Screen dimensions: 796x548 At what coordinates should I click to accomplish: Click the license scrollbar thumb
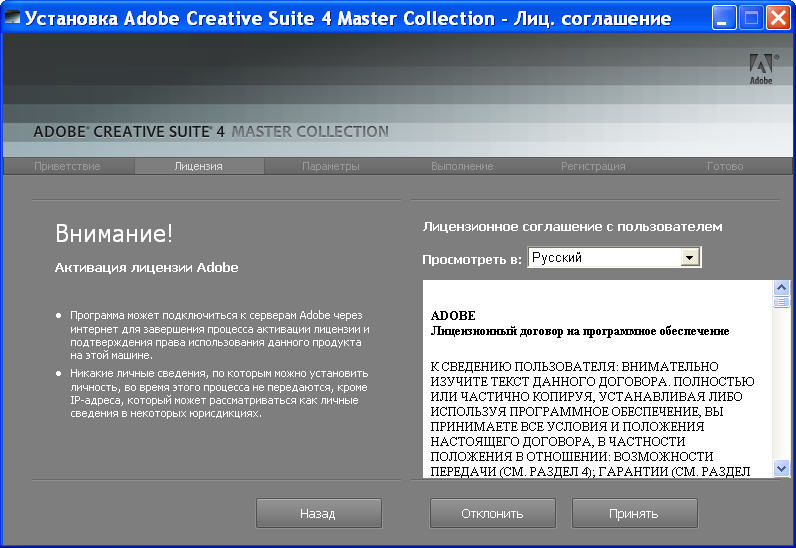[781, 302]
